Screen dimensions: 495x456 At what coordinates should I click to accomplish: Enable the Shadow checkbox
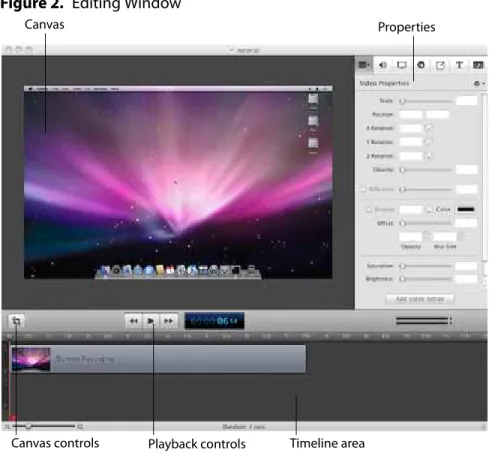pos(368,210)
